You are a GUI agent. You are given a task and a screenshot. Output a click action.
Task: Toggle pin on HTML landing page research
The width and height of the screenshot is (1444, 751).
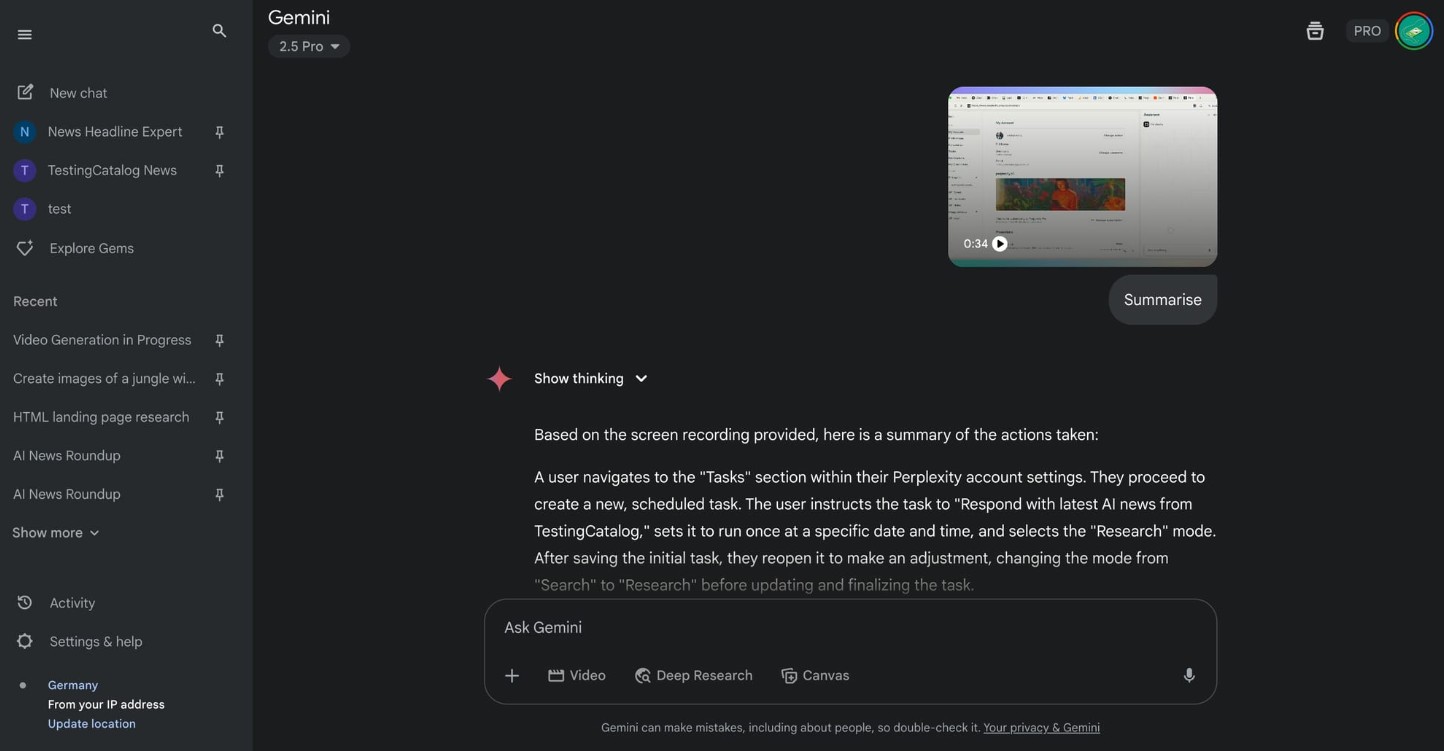219,417
